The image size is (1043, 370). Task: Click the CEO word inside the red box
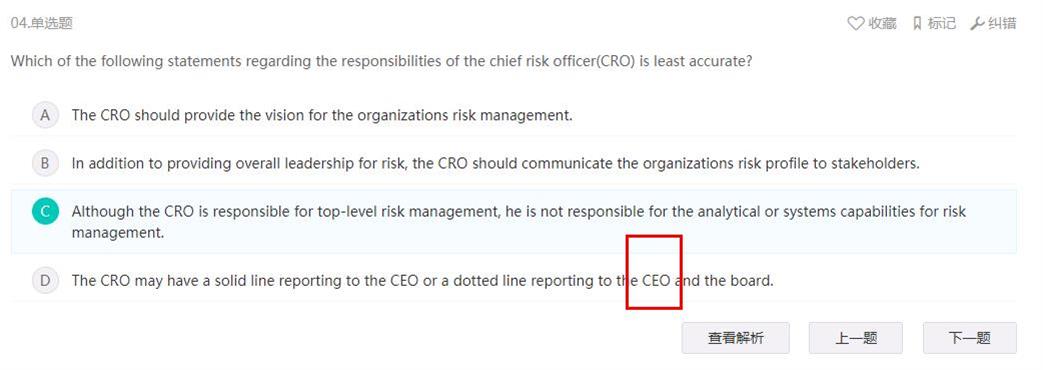(x=657, y=280)
